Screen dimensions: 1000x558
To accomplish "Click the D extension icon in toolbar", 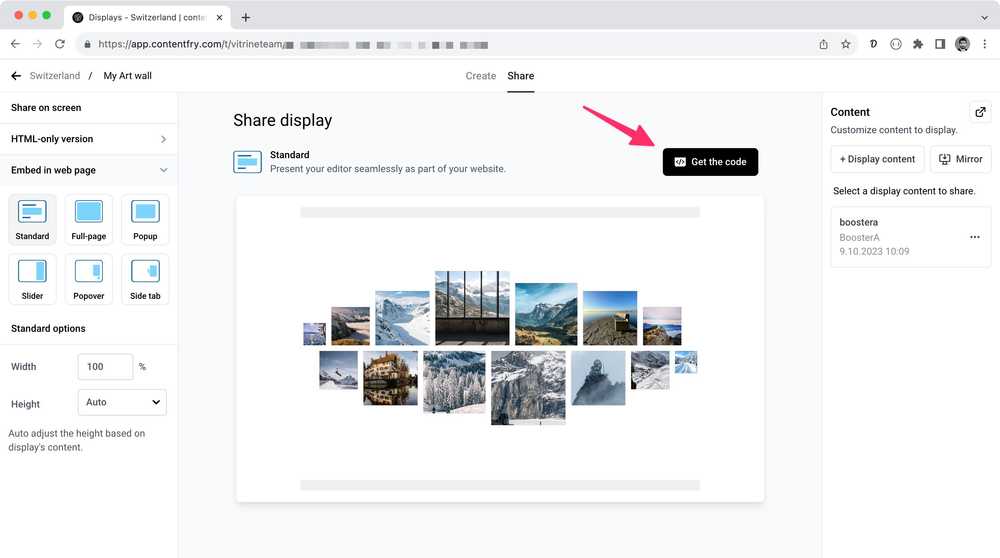I will [873, 44].
